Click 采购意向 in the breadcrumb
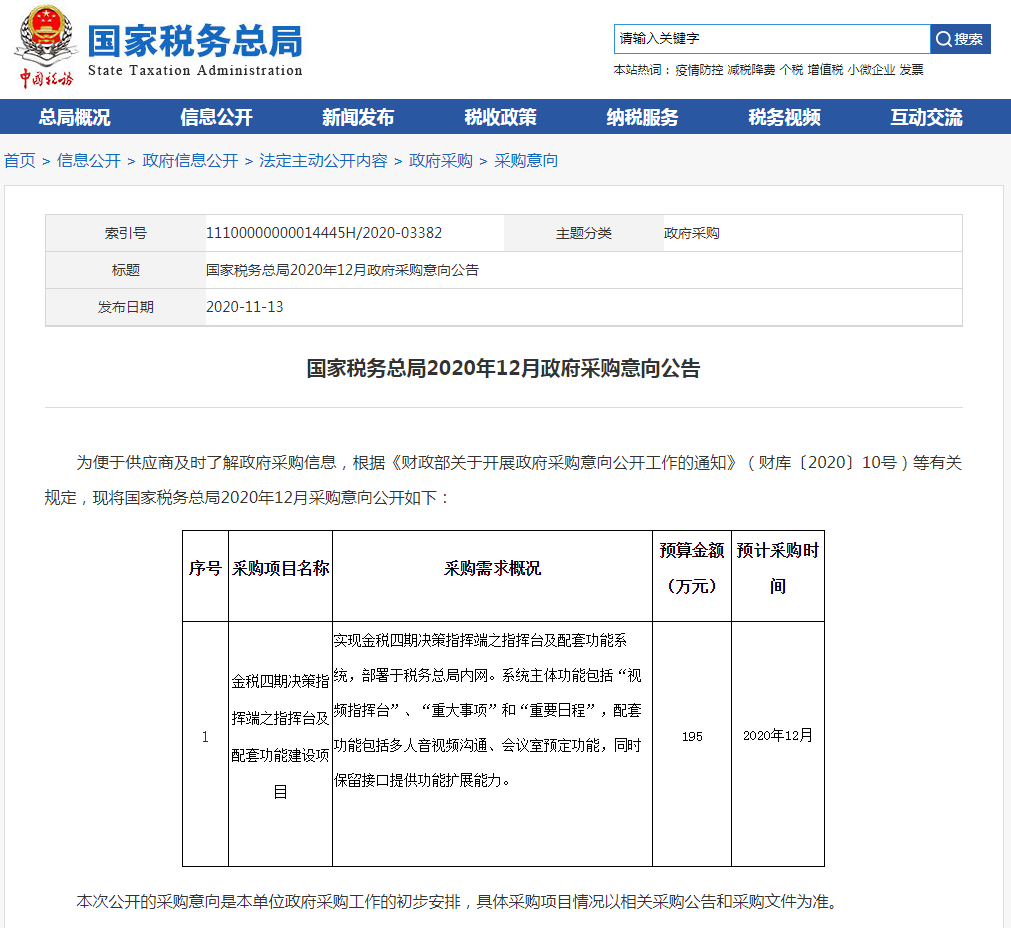1011x928 pixels. click(526, 161)
